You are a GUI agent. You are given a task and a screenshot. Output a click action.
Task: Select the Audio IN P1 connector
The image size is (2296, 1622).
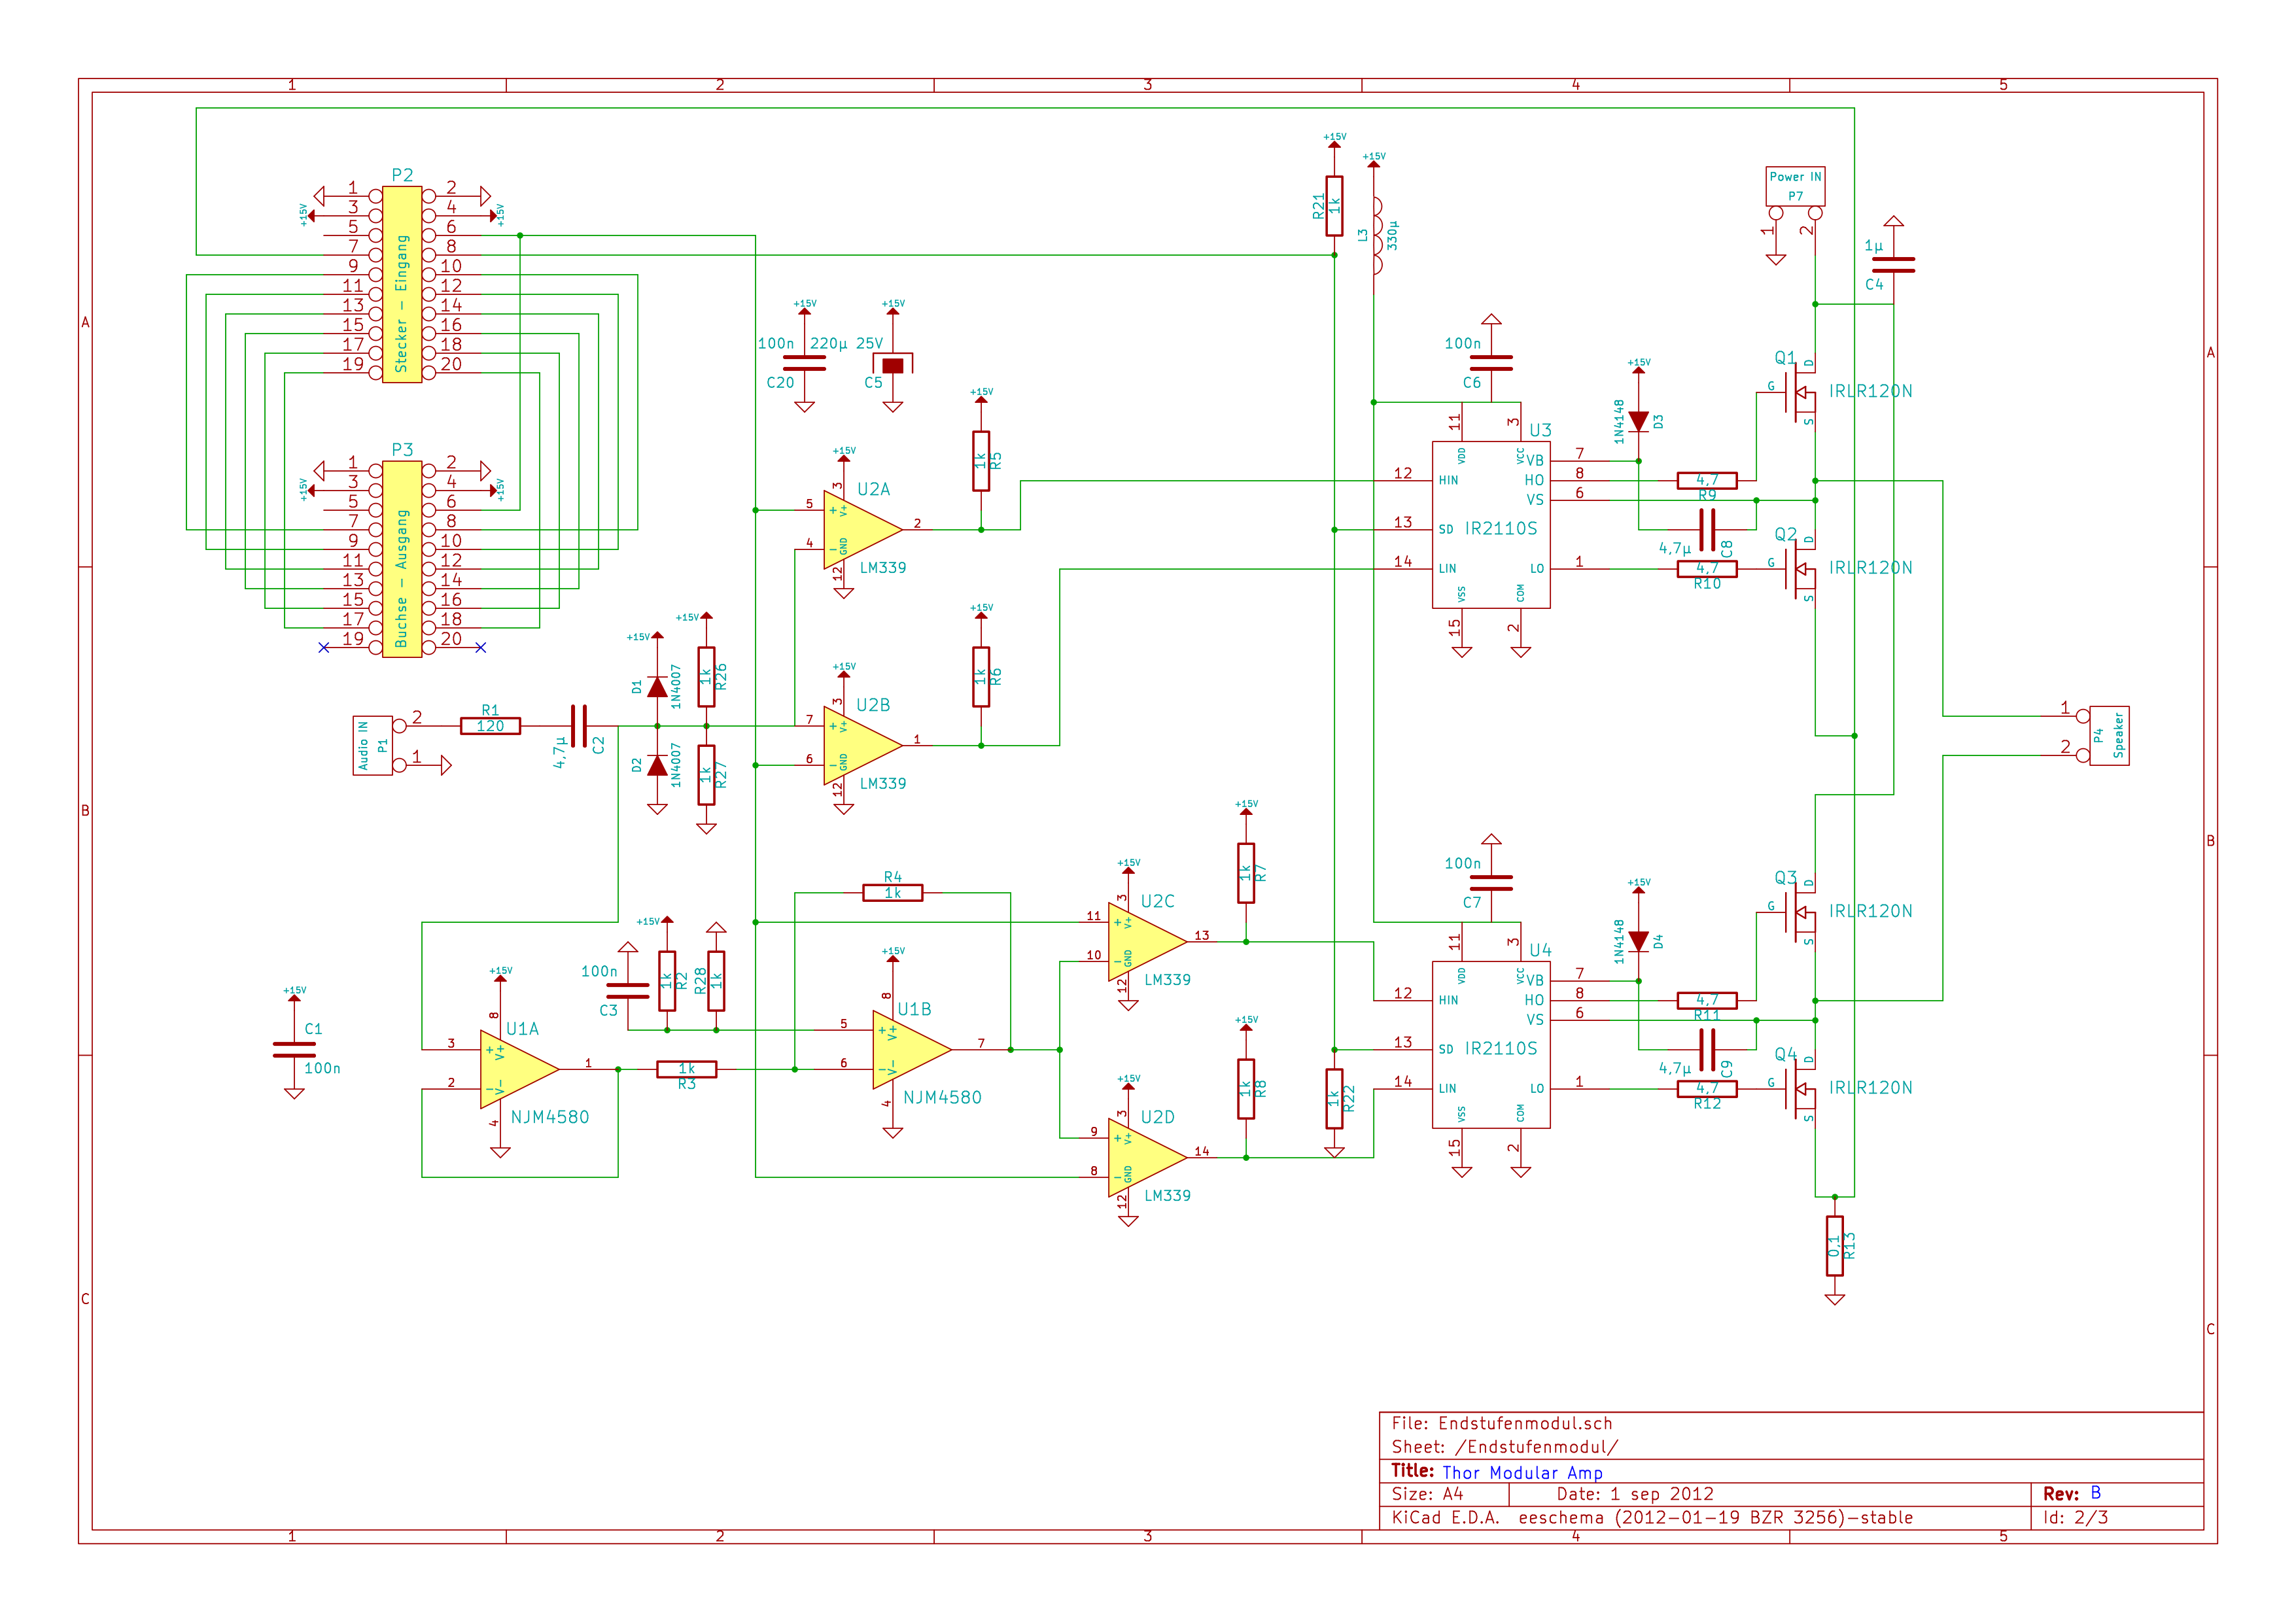372,745
